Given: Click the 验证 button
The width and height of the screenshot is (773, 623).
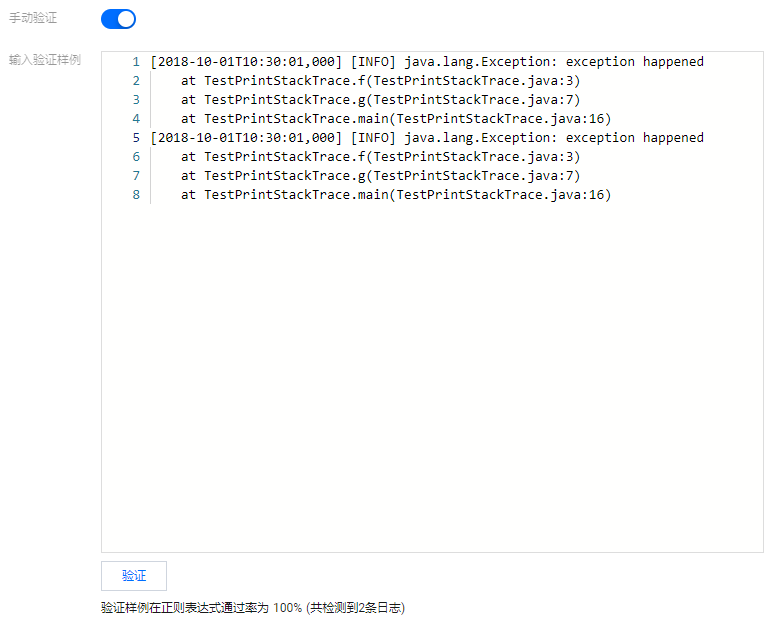Looking at the screenshot, I should coord(134,576).
